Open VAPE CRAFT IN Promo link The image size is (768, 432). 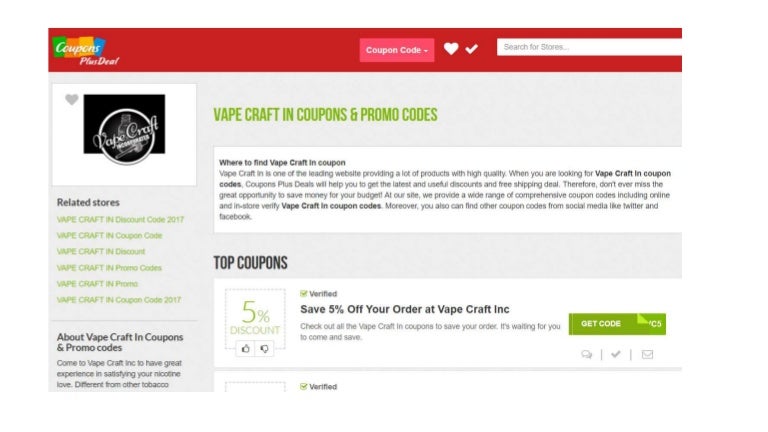pyautogui.click(x=97, y=284)
